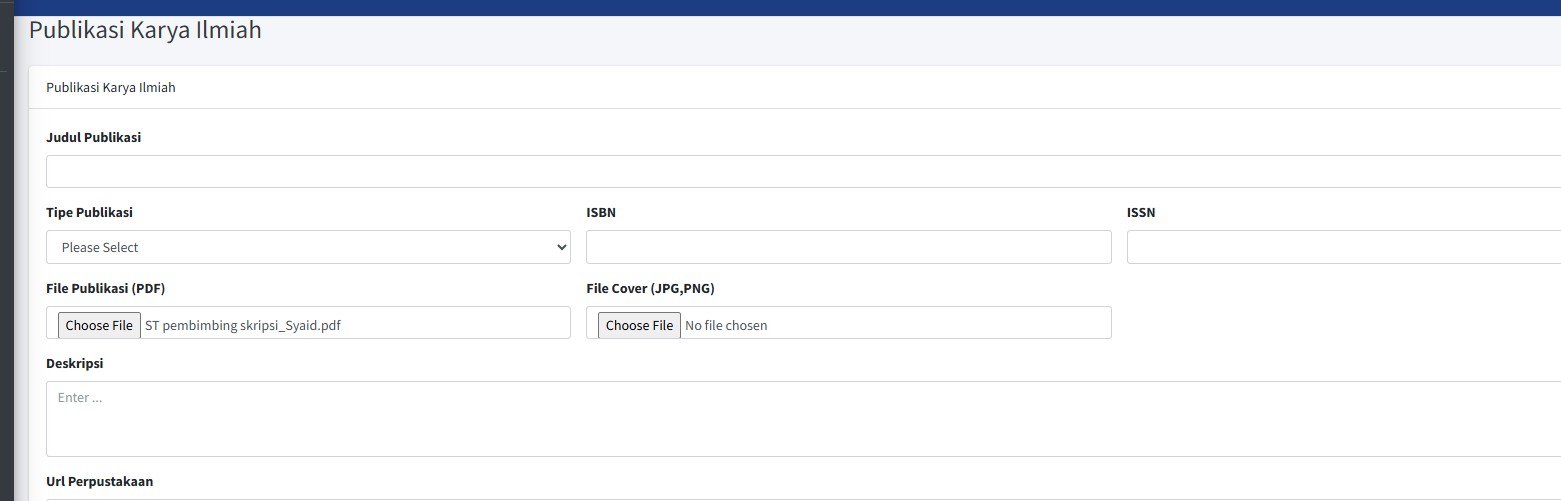Click the Publikasi Karya Ilmiah card header
The image size is (1561, 501).
(x=111, y=87)
